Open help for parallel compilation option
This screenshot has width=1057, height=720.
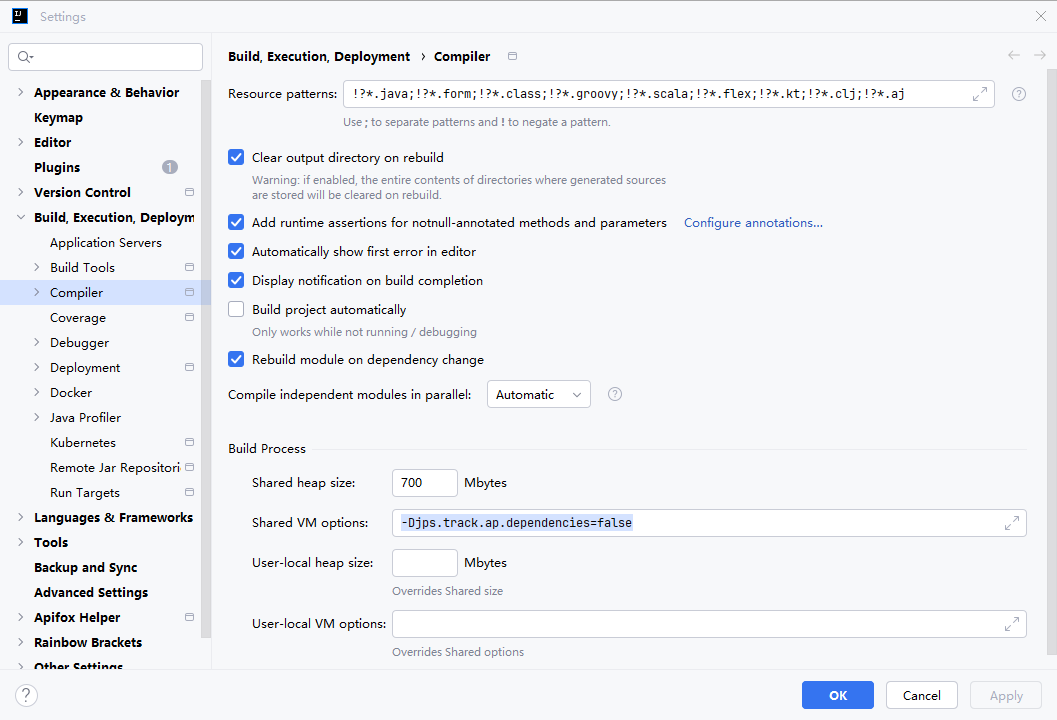tap(615, 394)
